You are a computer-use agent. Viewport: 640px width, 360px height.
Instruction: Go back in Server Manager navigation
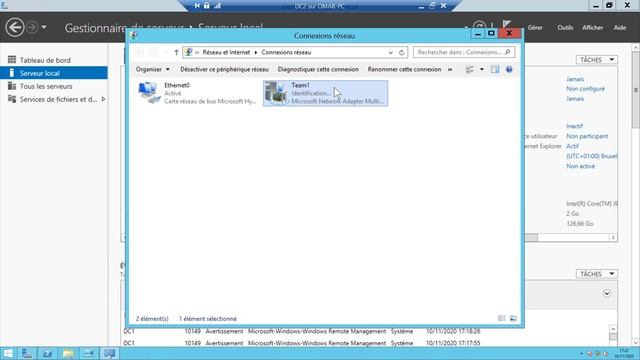point(15,28)
